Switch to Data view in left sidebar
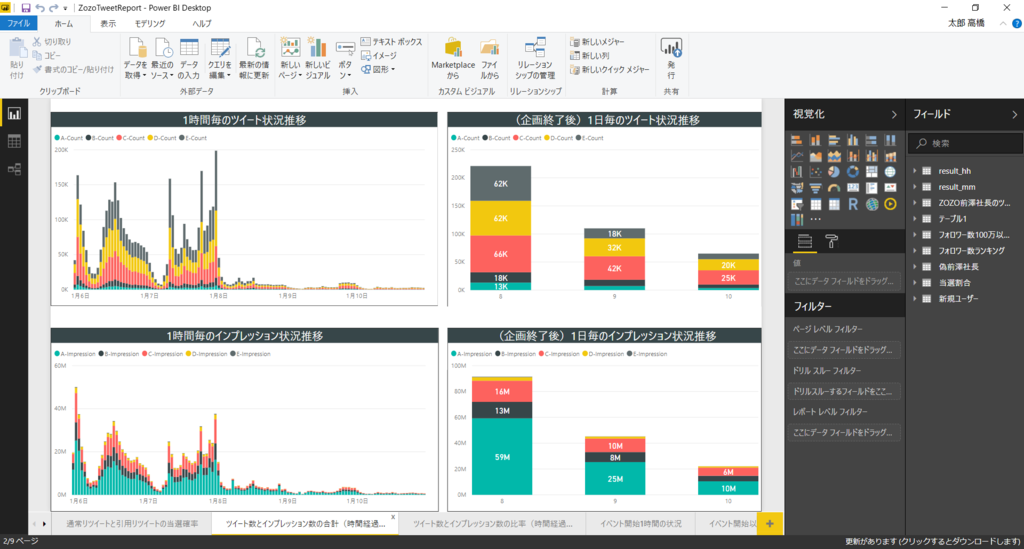 [x=14, y=141]
